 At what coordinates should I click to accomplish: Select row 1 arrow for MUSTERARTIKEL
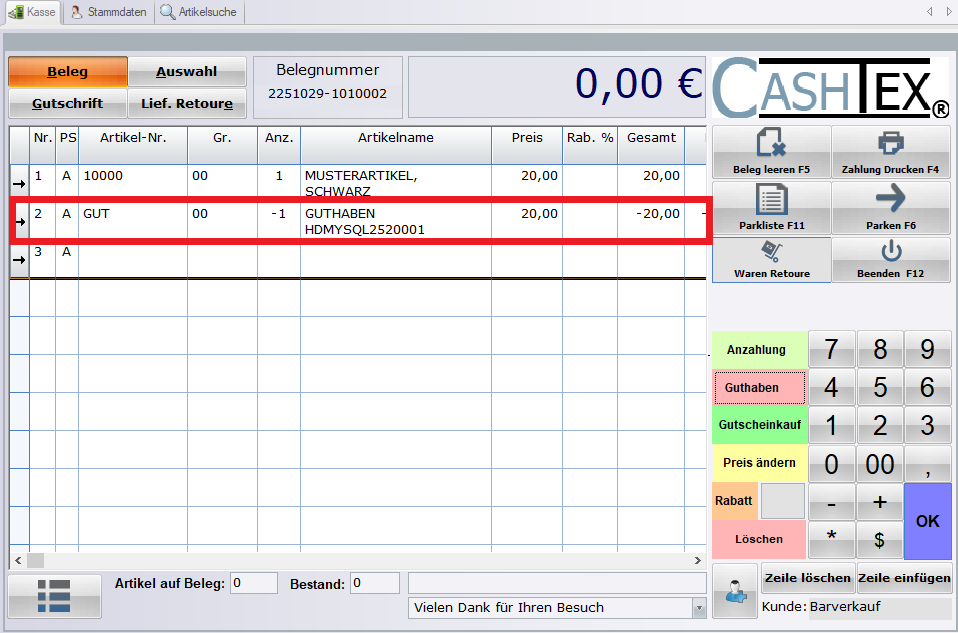coord(19,182)
